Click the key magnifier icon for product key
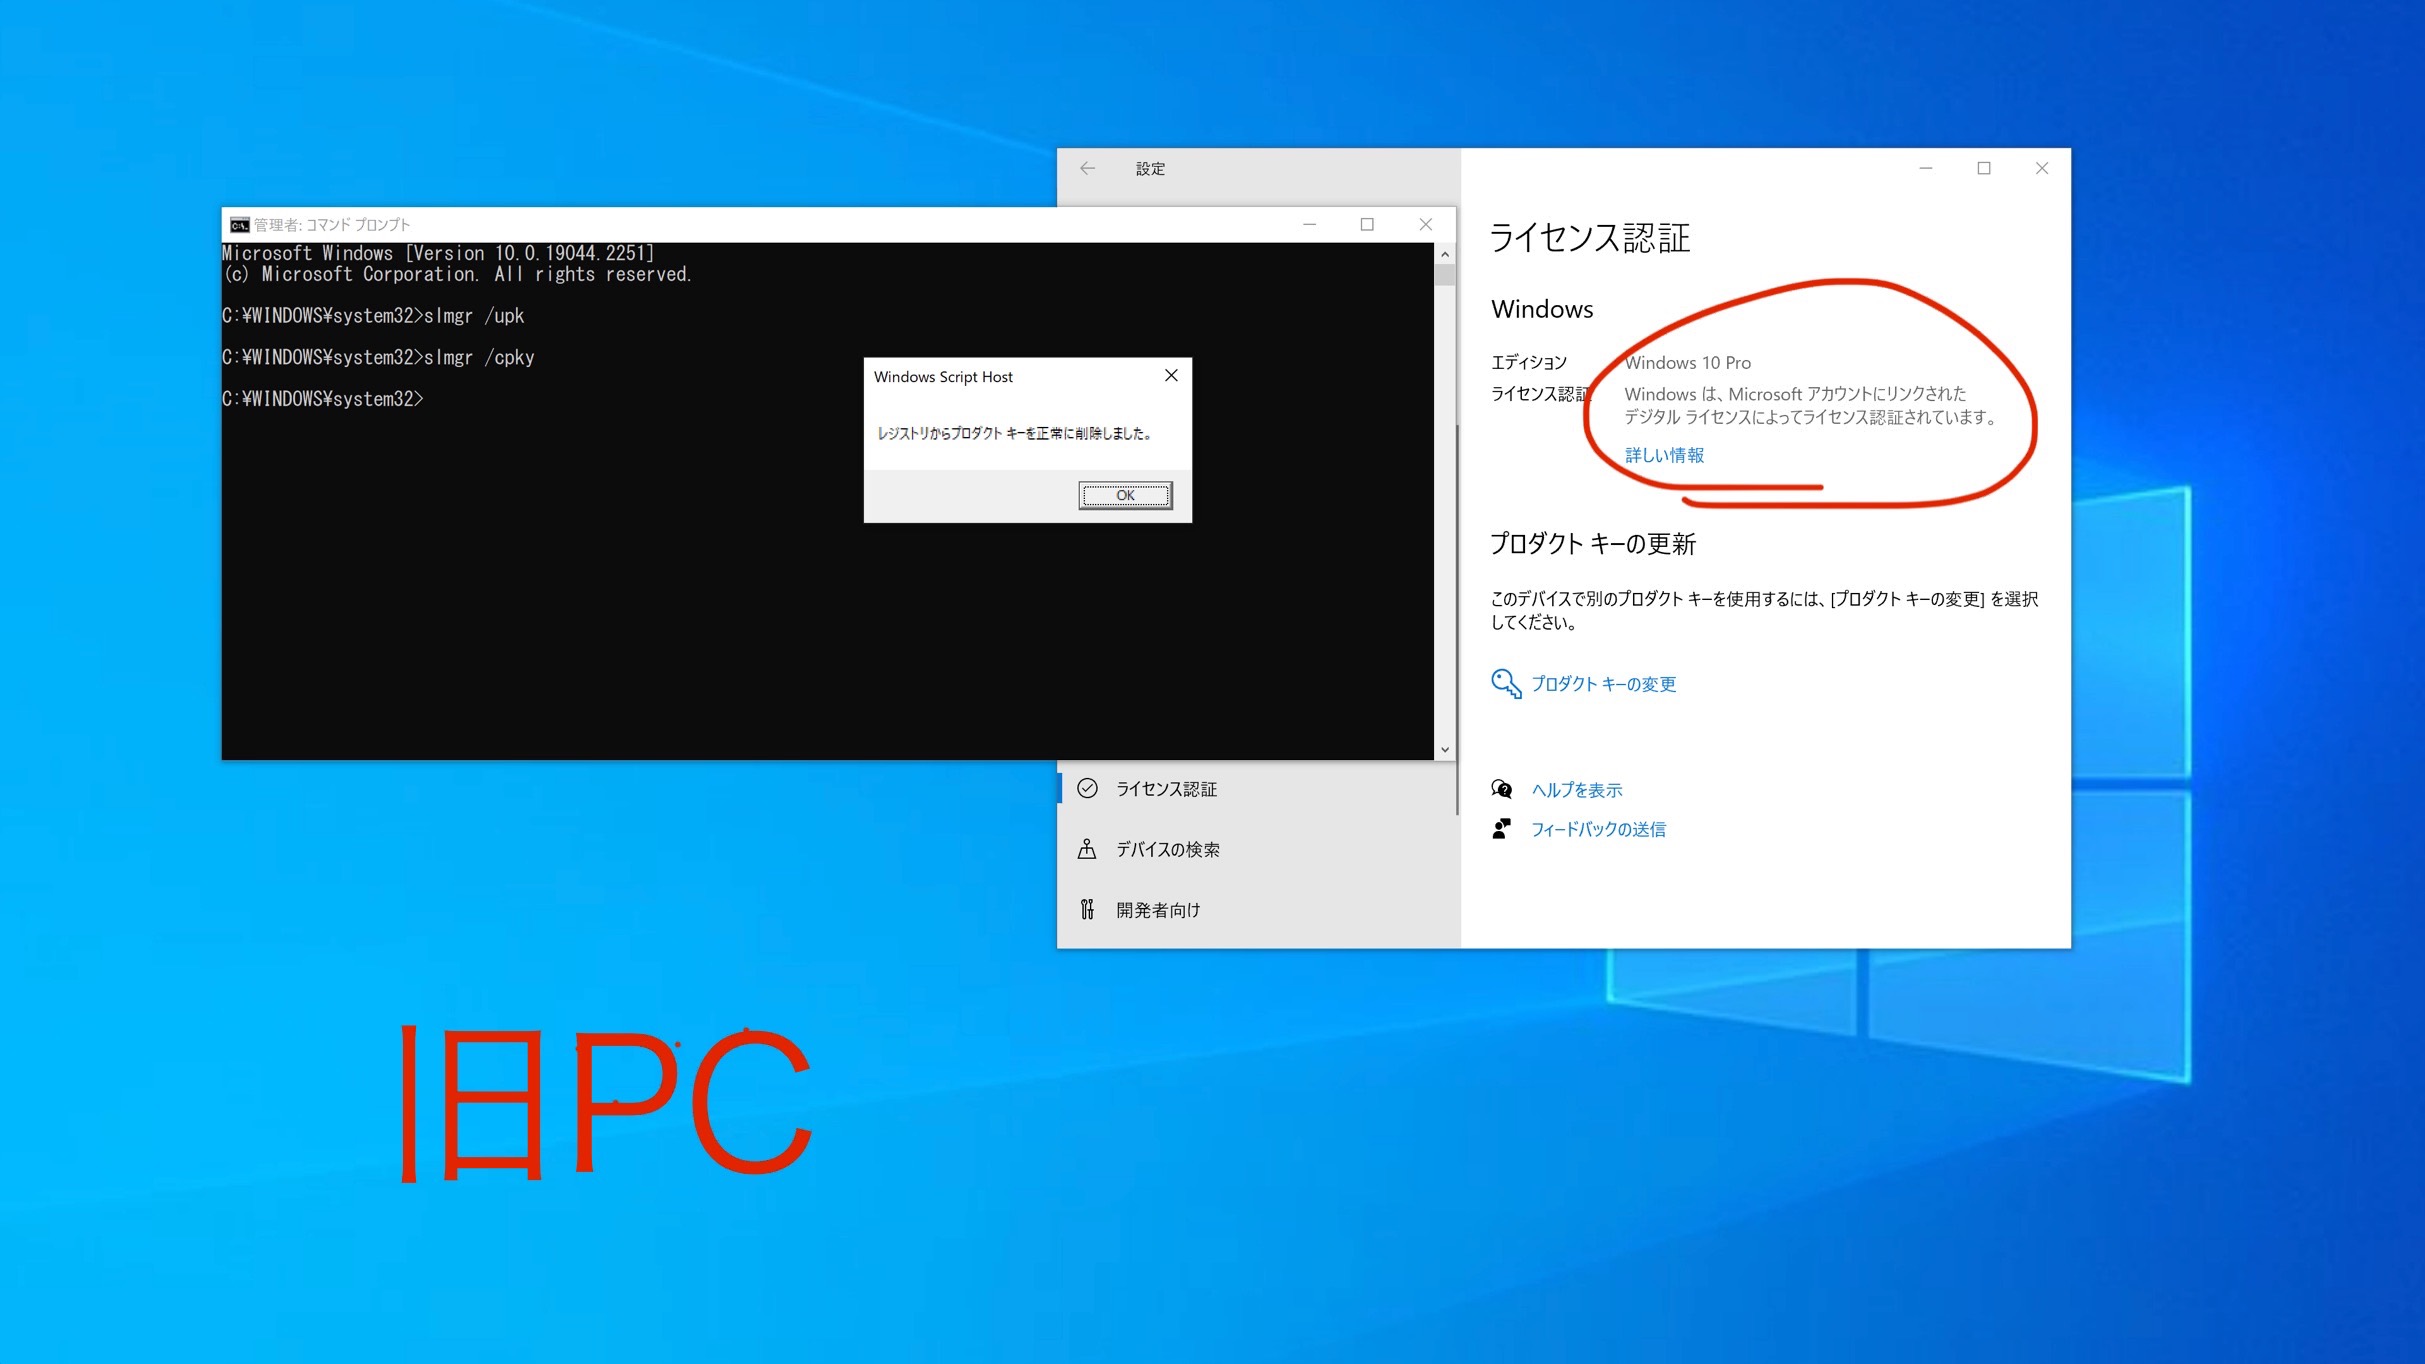2425x1364 pixels. 1505,683
